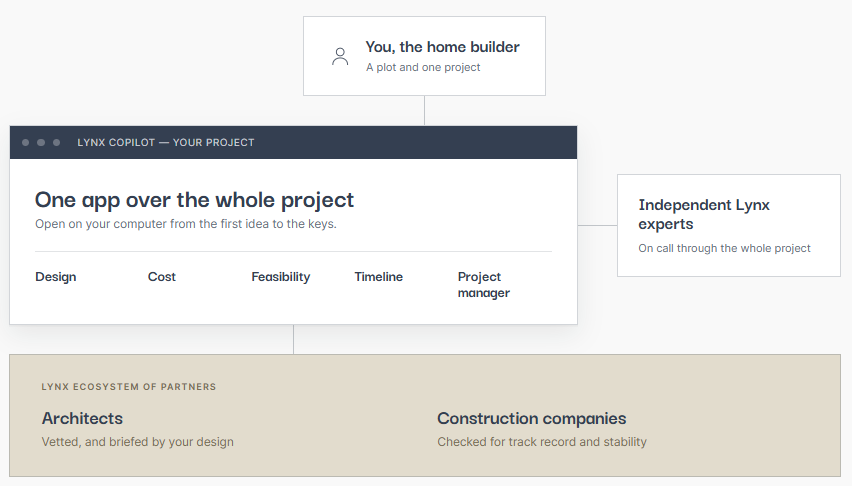Screen dimensions: 852x486
Task: Click the 'LYNX COPILOT — YOUR PROJECT' title
Action: [166, 142]
